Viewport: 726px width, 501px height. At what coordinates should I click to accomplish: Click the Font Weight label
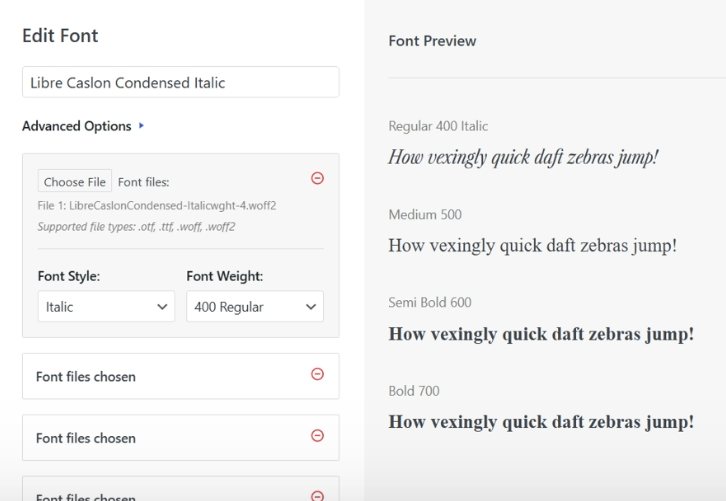(225, 276)
